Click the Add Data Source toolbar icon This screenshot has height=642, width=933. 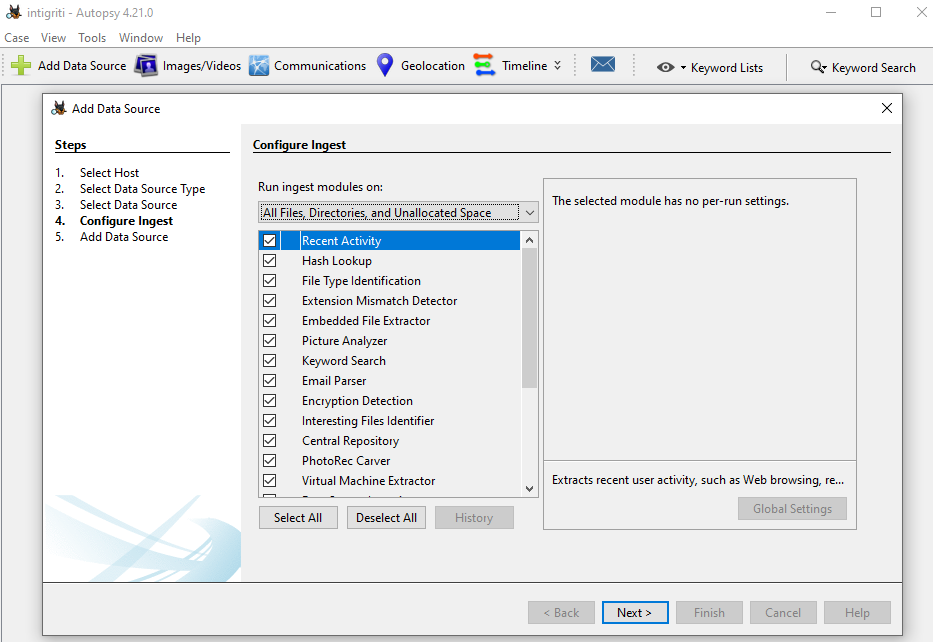pyautogui.click(x=67, y=65)
